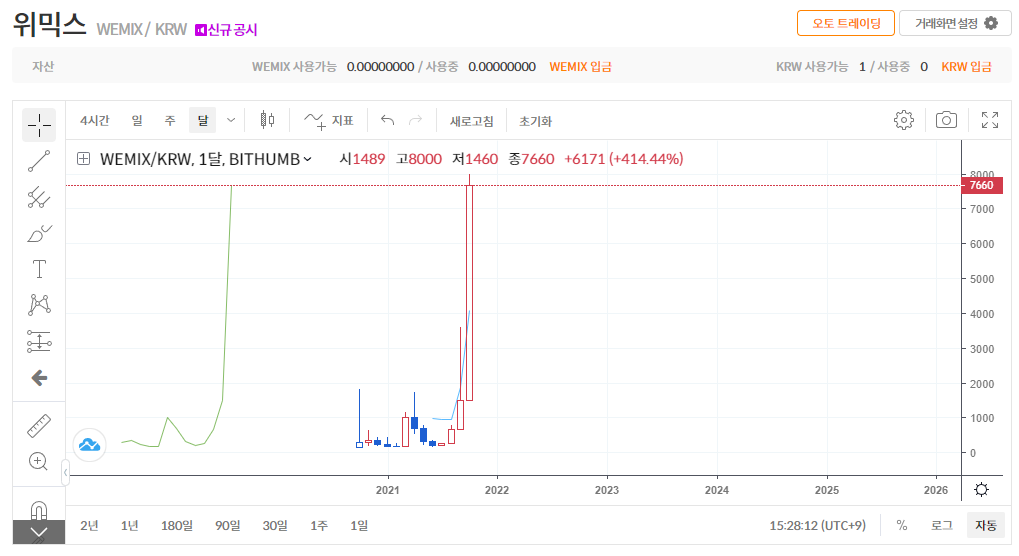Set range to 30일
This screenshot has height=556, width=1019.
[275, 525]
